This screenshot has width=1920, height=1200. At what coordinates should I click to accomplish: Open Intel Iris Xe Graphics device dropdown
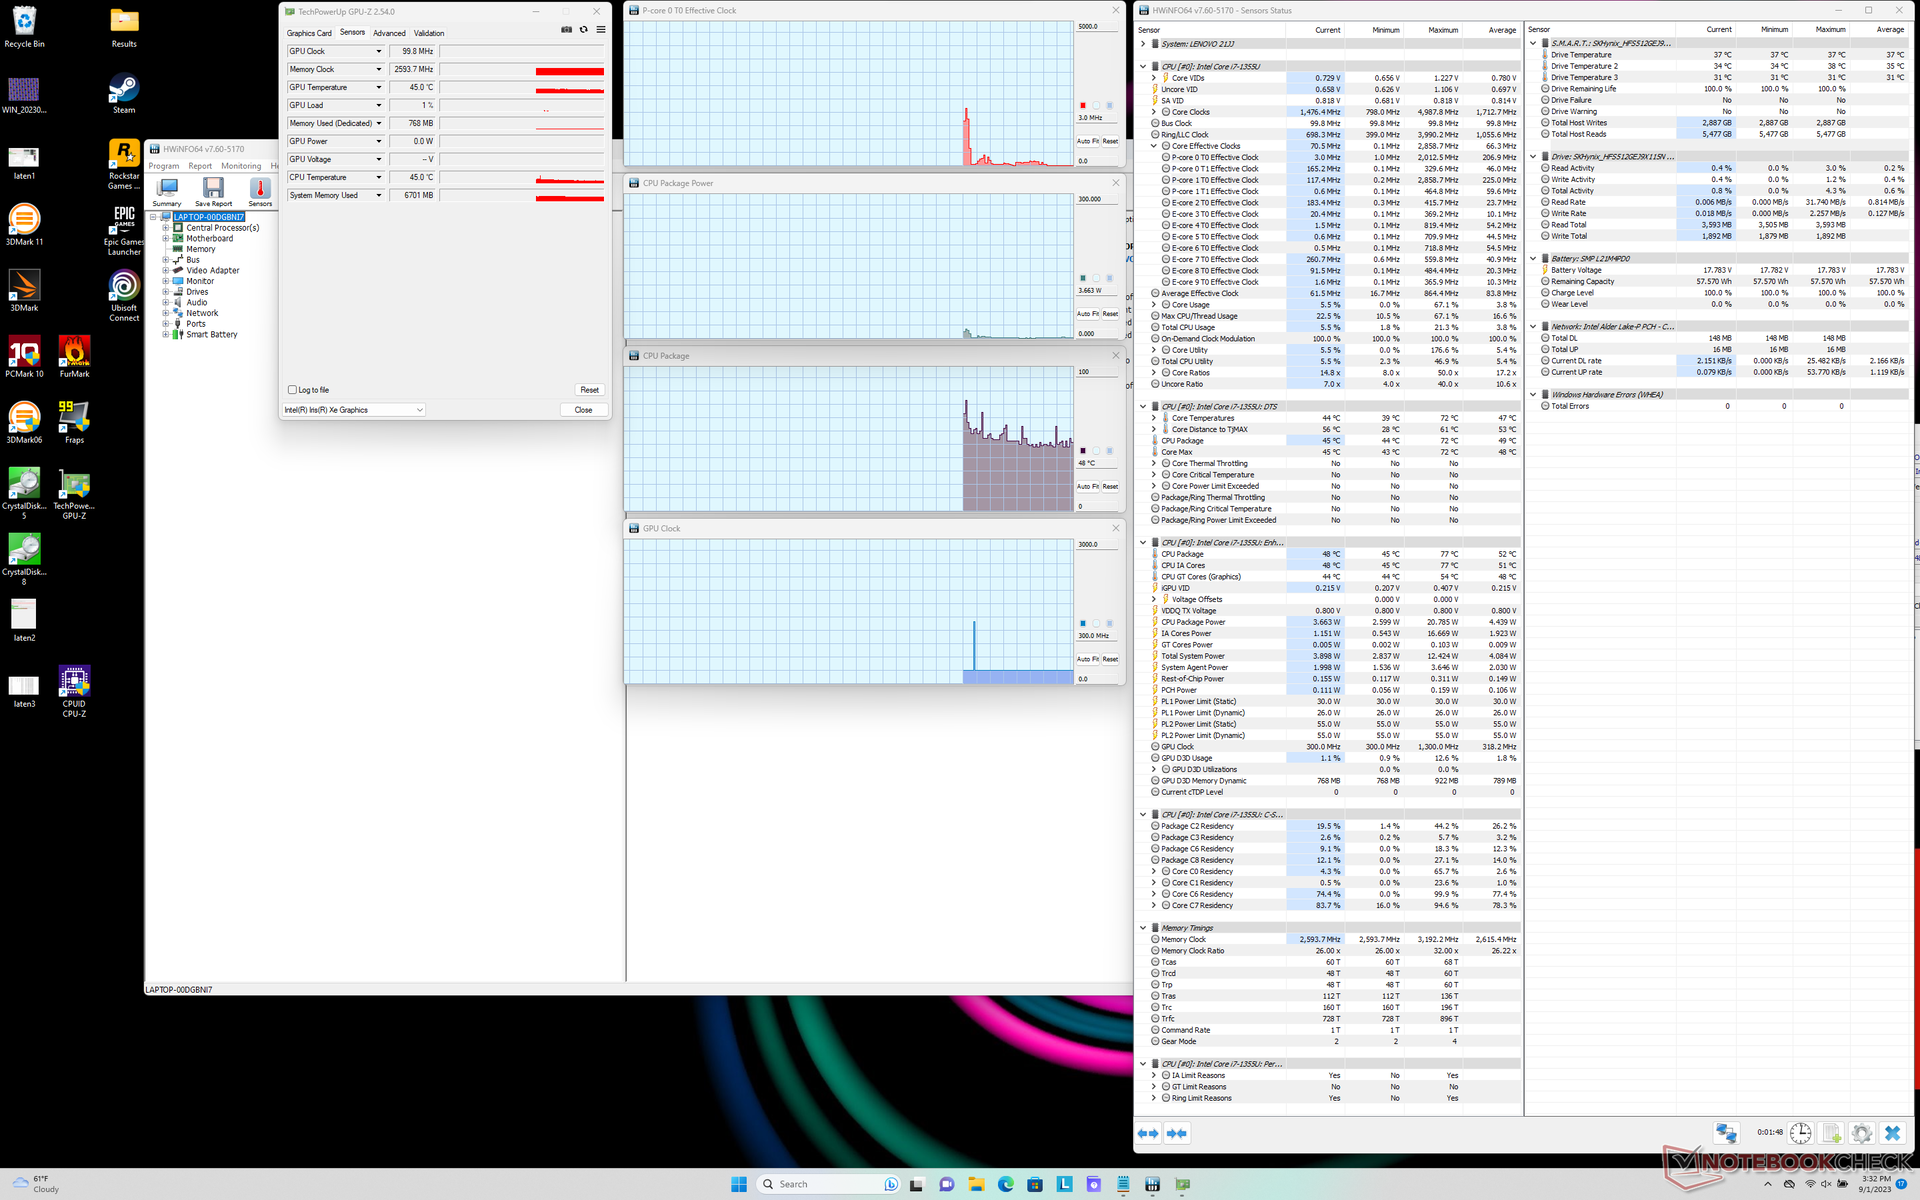(354, 410)
